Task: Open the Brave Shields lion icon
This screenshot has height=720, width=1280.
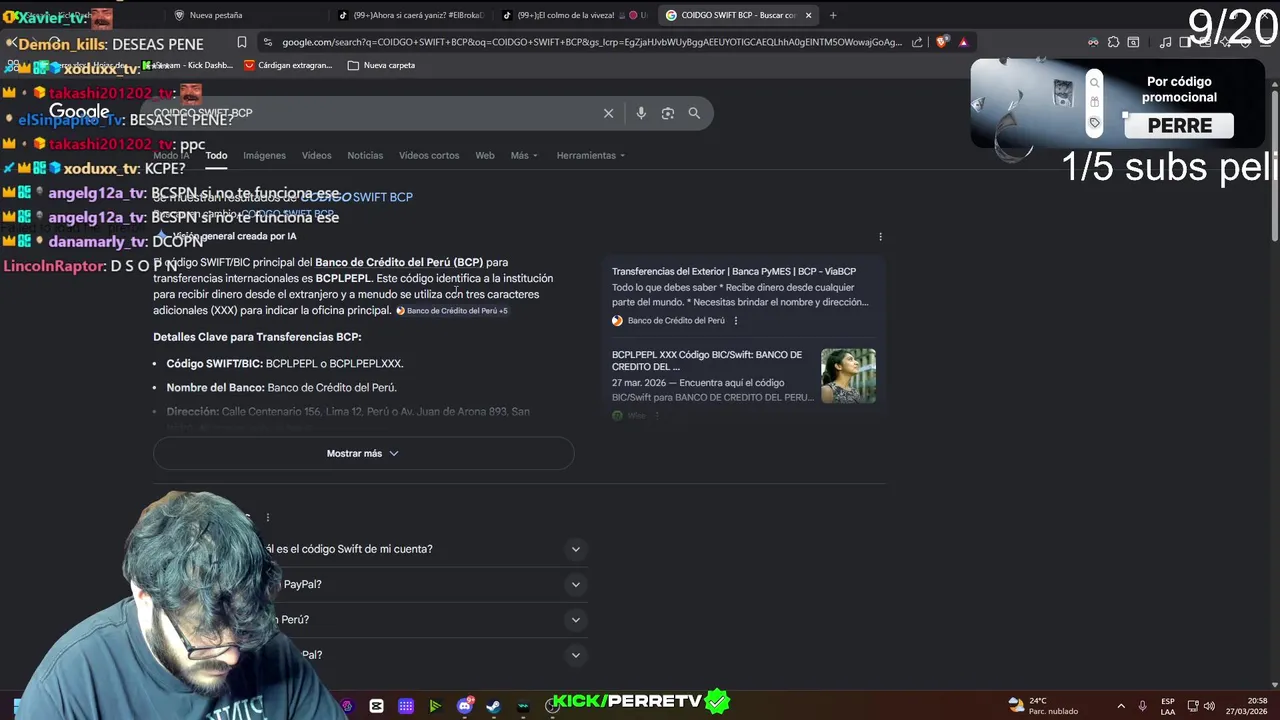Action: (x=942, y=42)
